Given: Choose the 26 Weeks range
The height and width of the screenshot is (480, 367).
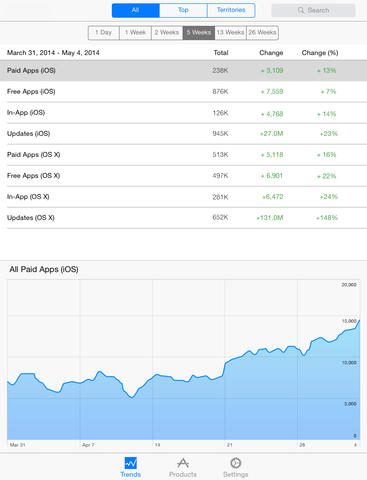Looking at the screenshot, I should coord(262,33).
